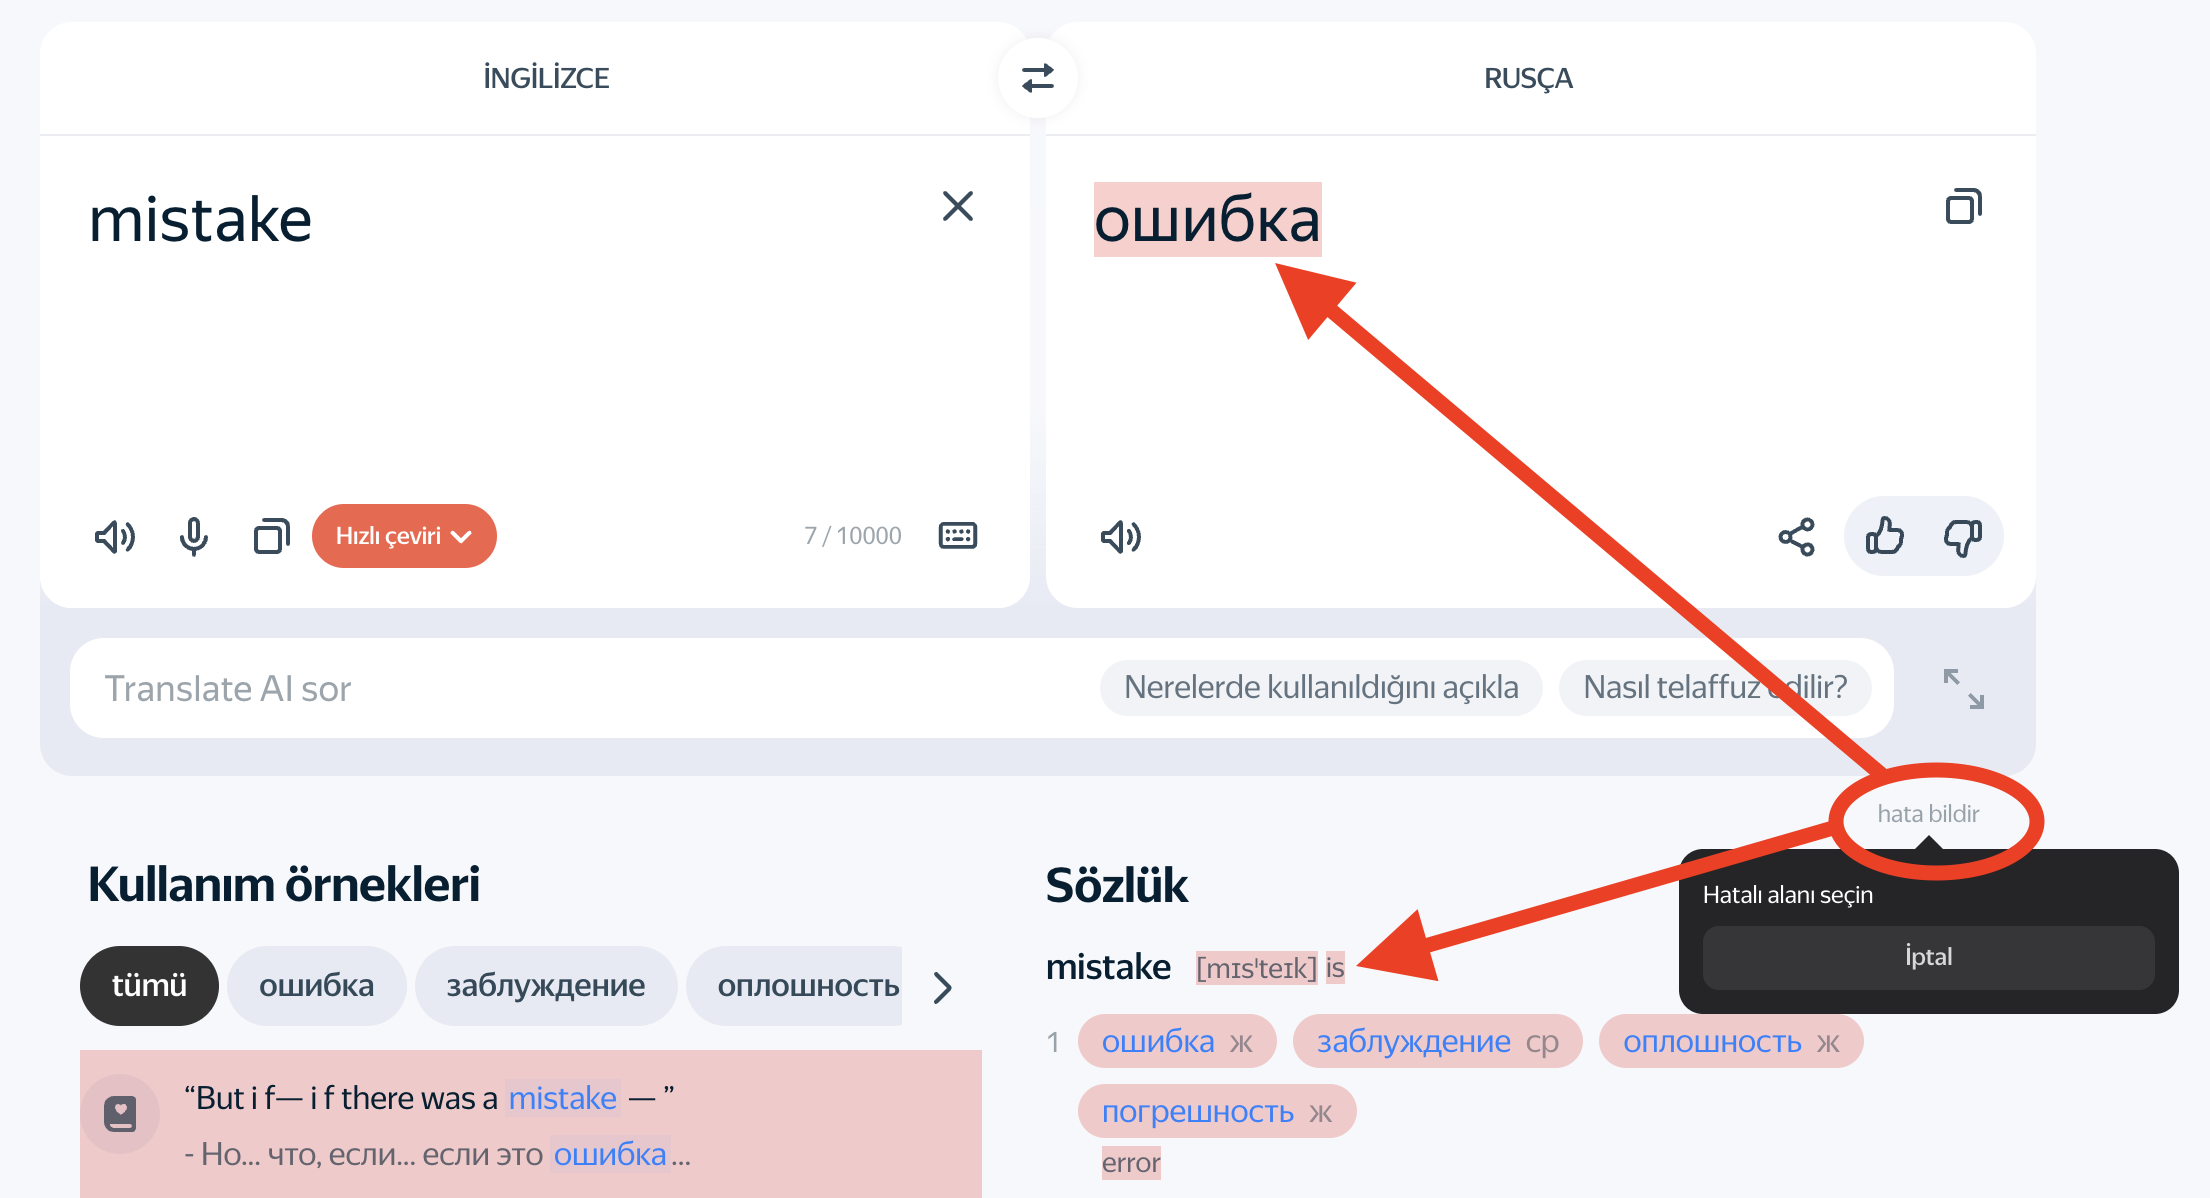Copy the source text

tap(271, 537)
